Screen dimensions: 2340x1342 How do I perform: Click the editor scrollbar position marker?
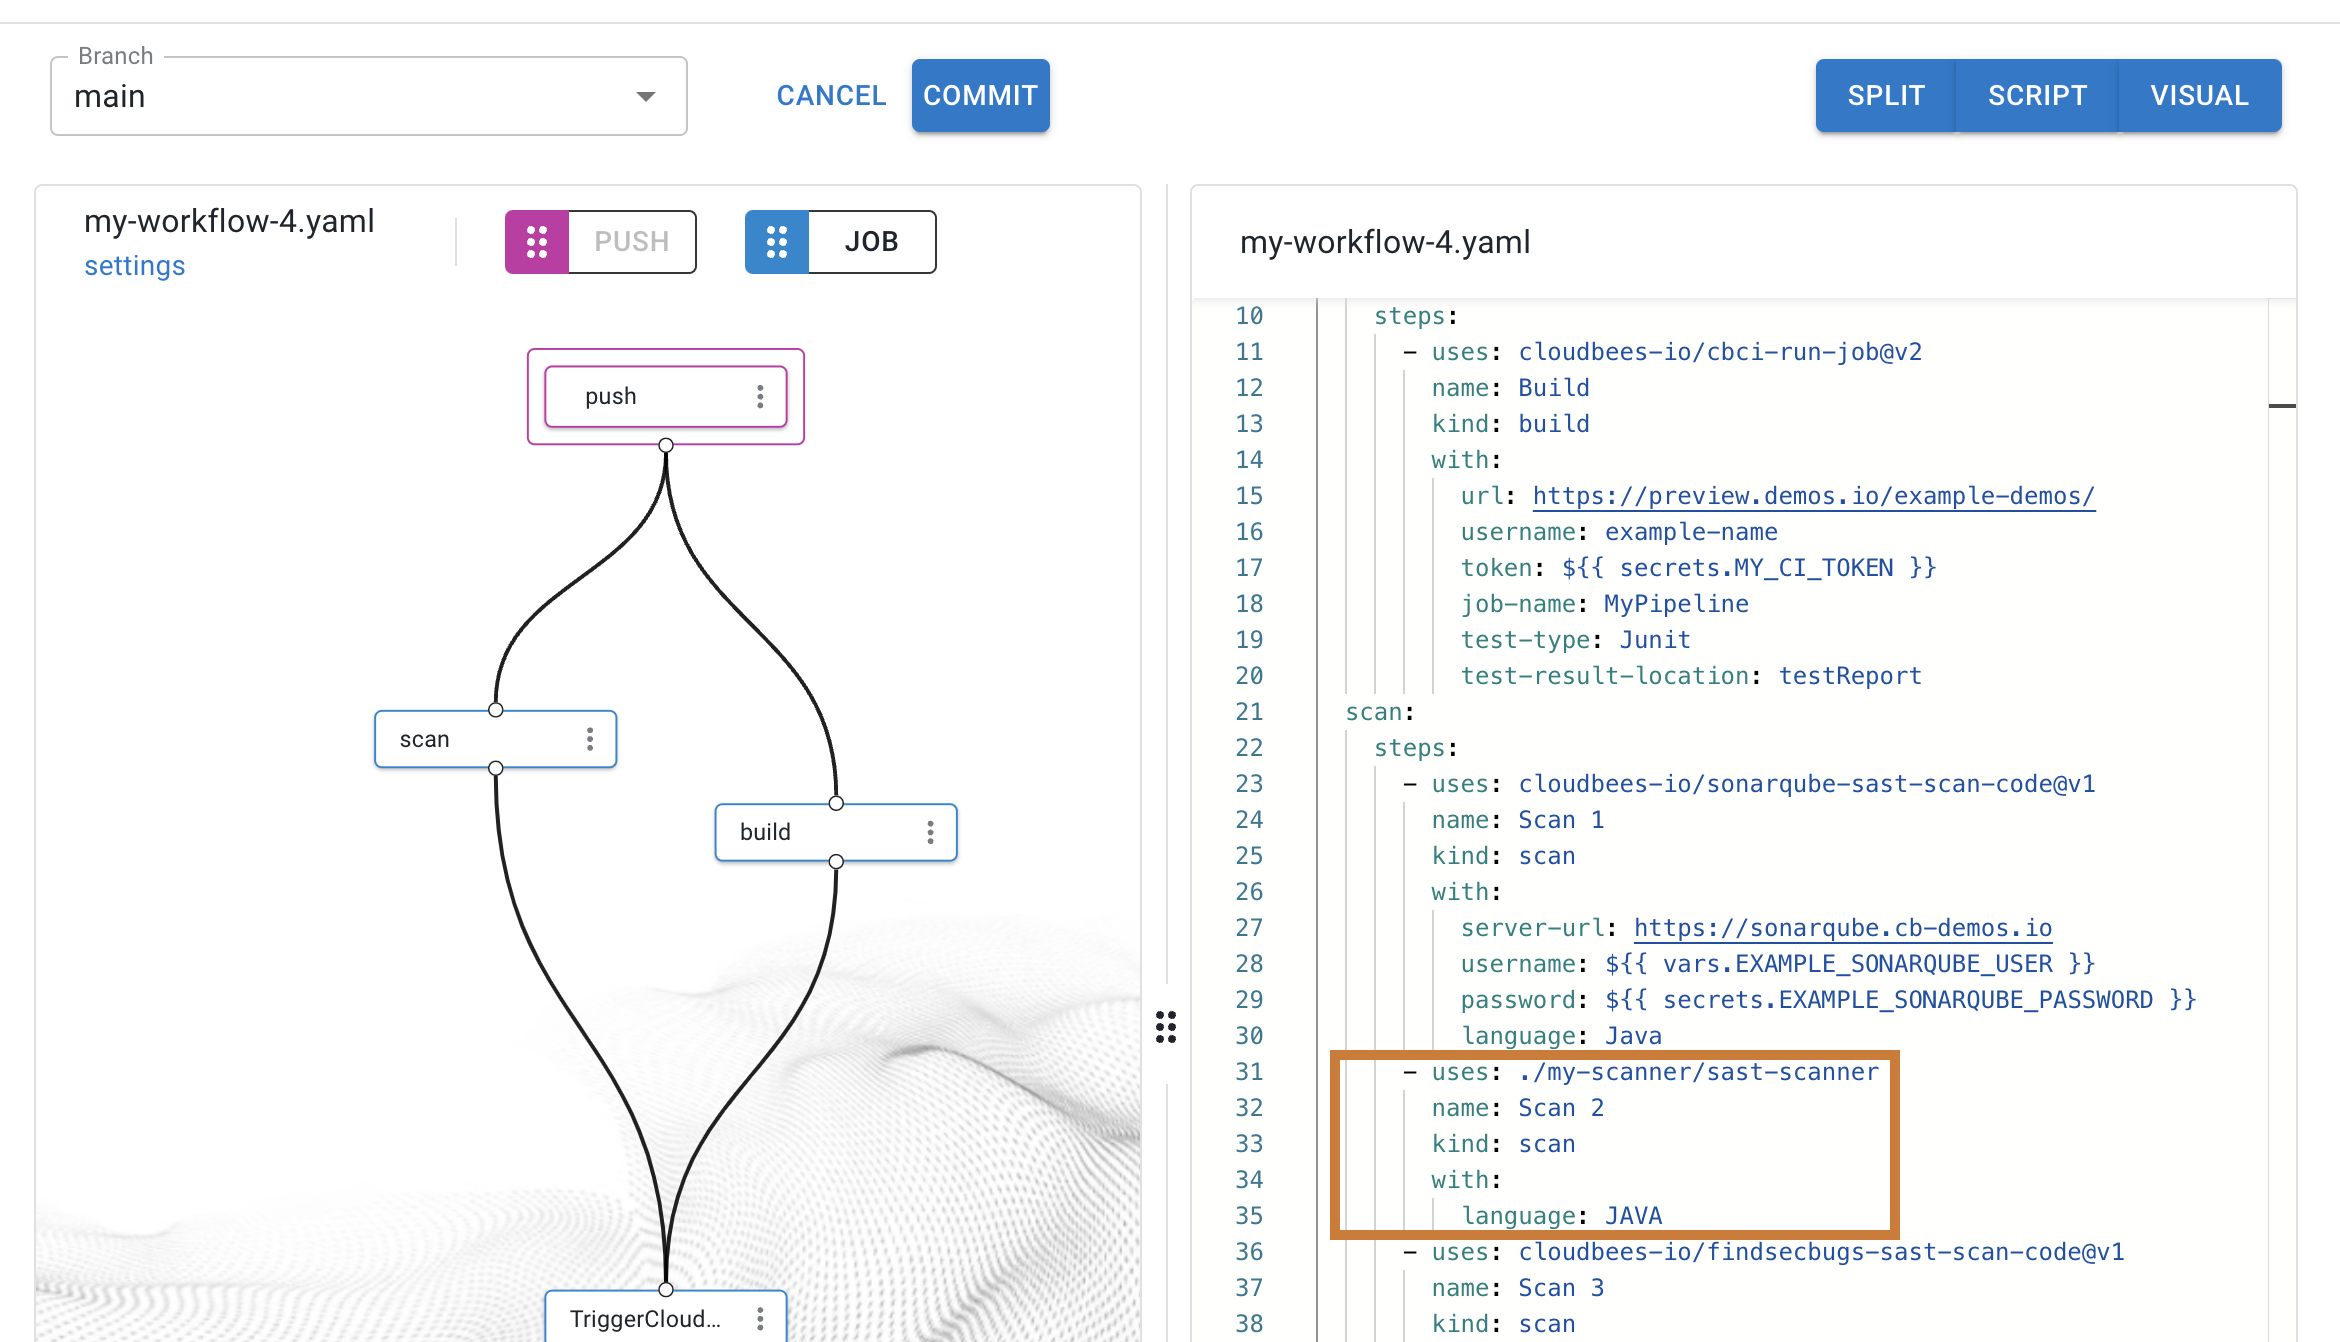pyautogui.click(x=2281, y=405)
